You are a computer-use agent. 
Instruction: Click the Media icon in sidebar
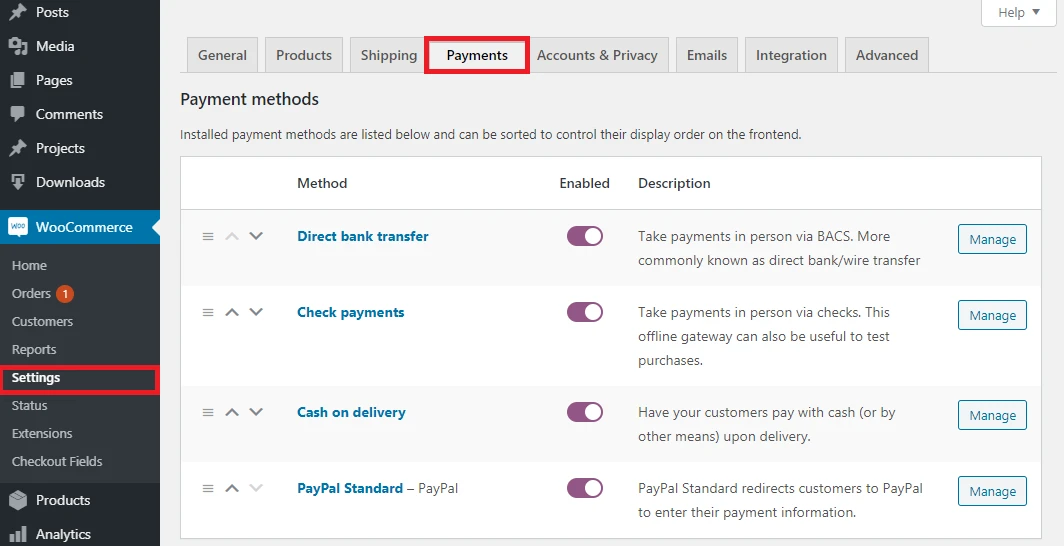click(x=17, y=46)
